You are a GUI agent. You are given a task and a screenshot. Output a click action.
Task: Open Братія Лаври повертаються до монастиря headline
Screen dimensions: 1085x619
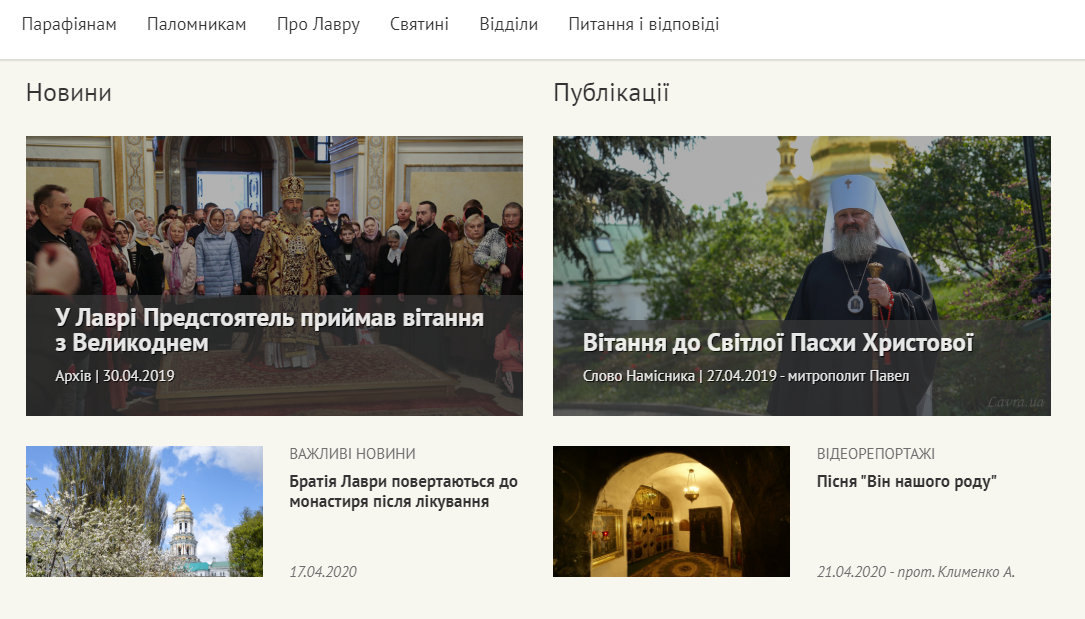coord(403,491)
